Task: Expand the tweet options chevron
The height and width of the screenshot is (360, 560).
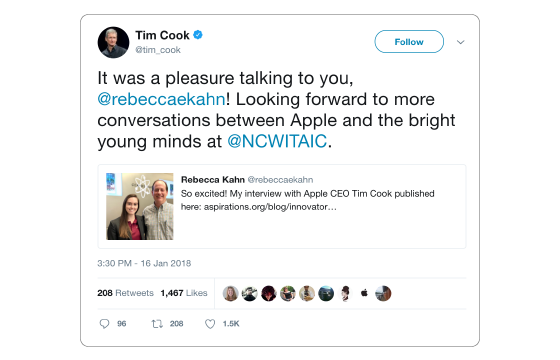Action: 461,42
